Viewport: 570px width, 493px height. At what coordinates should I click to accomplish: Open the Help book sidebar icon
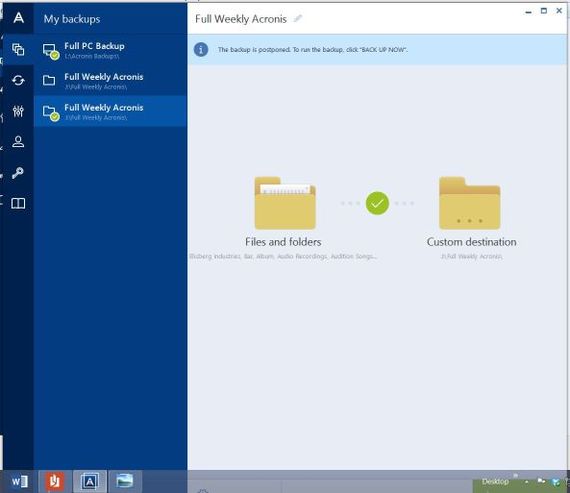pyautogui.click(x=18, y=203)
